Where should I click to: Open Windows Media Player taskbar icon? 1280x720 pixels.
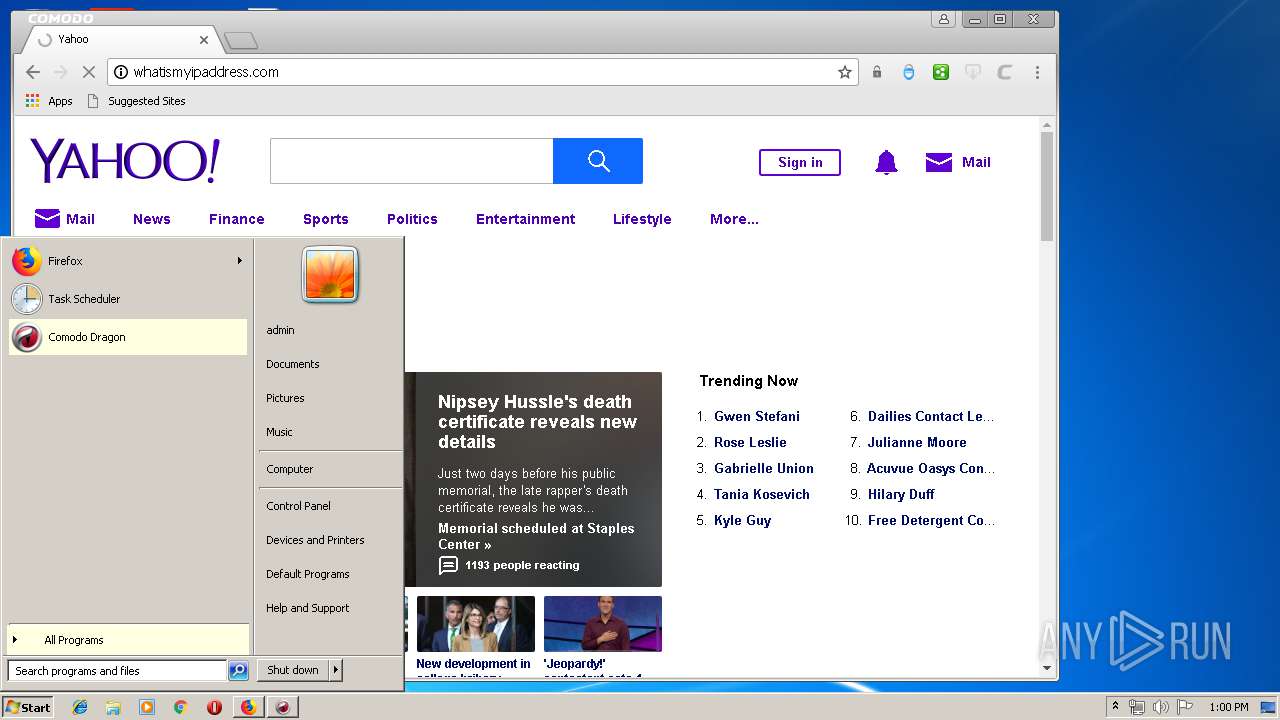point(147,707)
